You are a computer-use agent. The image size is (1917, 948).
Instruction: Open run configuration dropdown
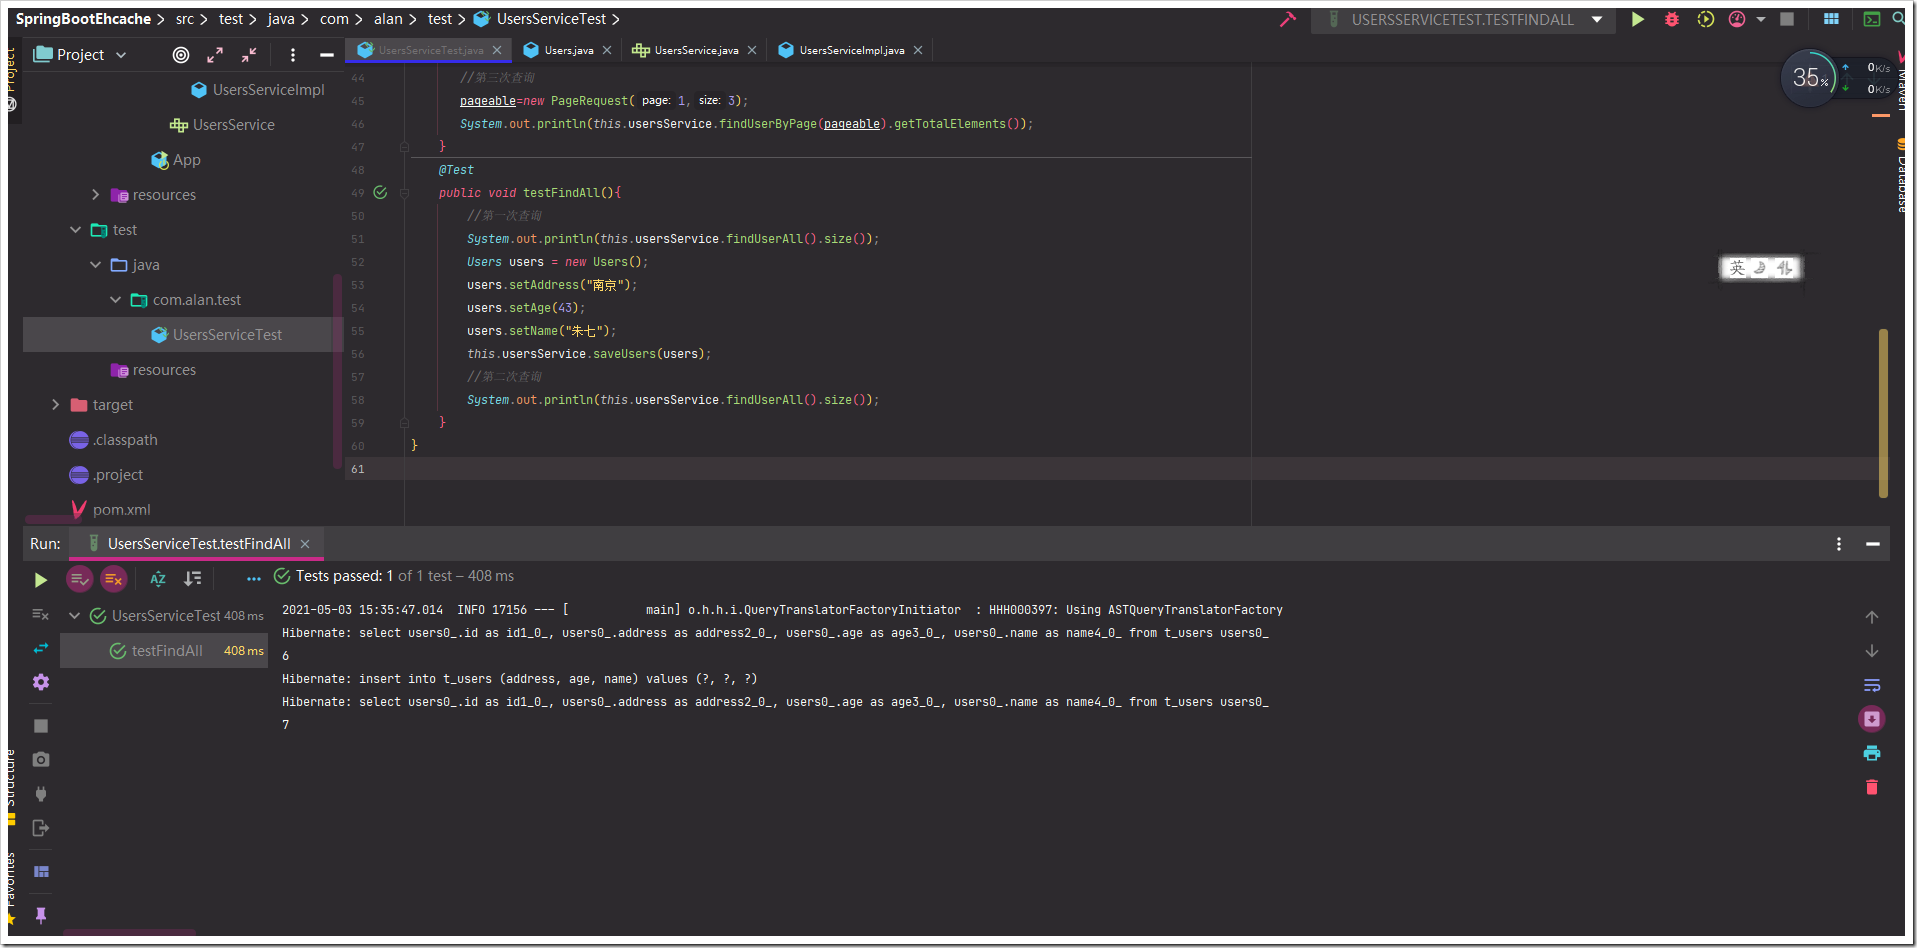pyautogui.click(x=1597, y=19)
